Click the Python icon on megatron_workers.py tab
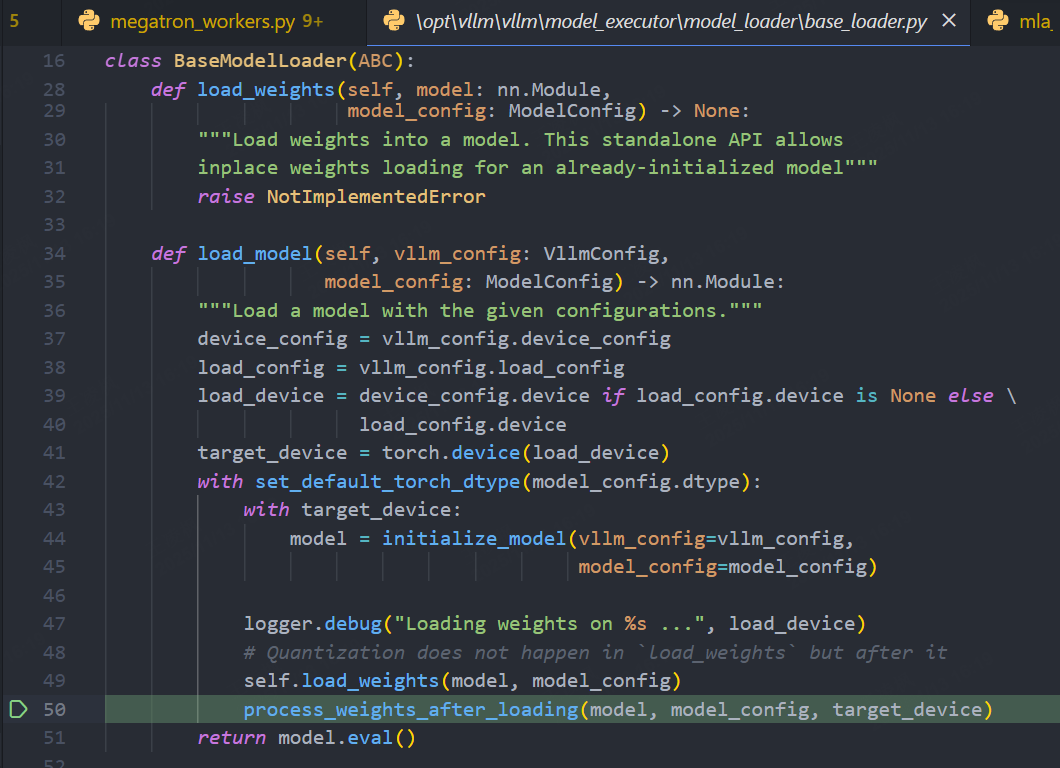Image resolution: width=1060 pixels, height=768 pixels. (89, 21)
